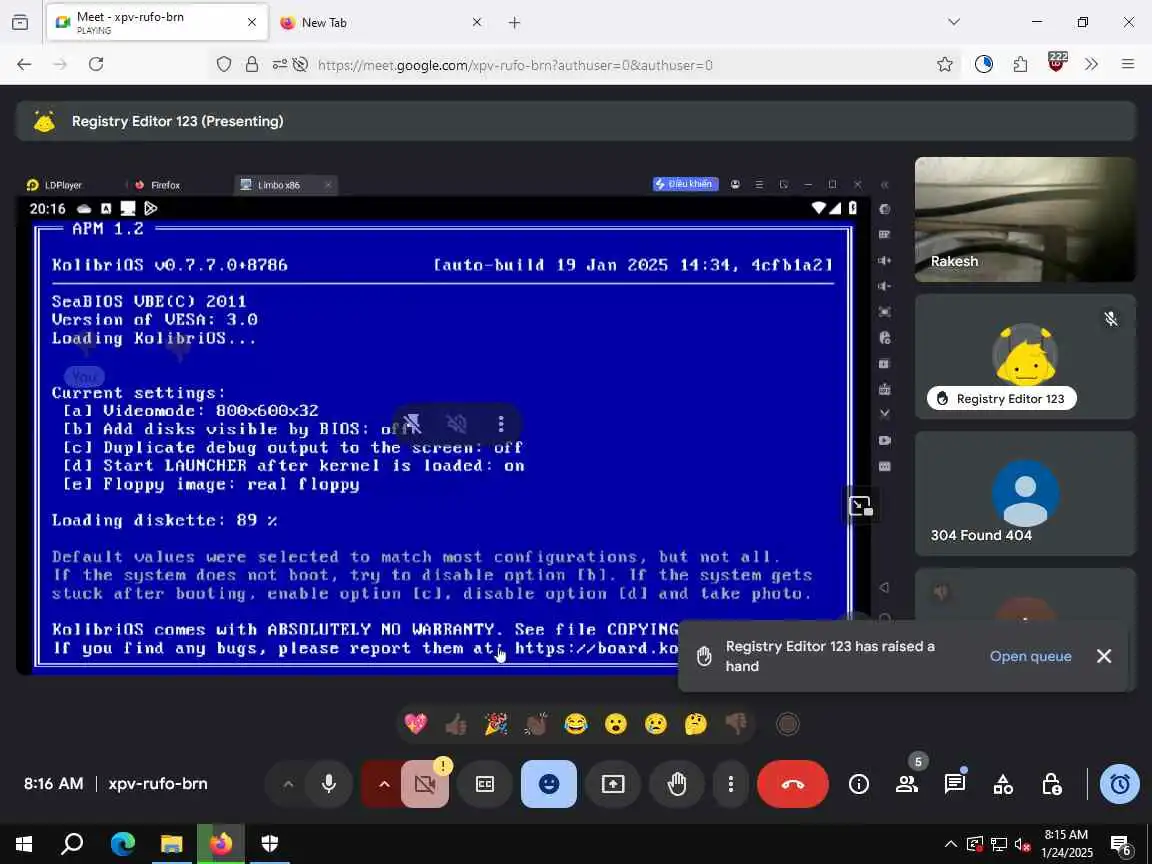Show the people participants panel
The height and width of the screenshot is (864, 1152).
click(x=907, y=784)
